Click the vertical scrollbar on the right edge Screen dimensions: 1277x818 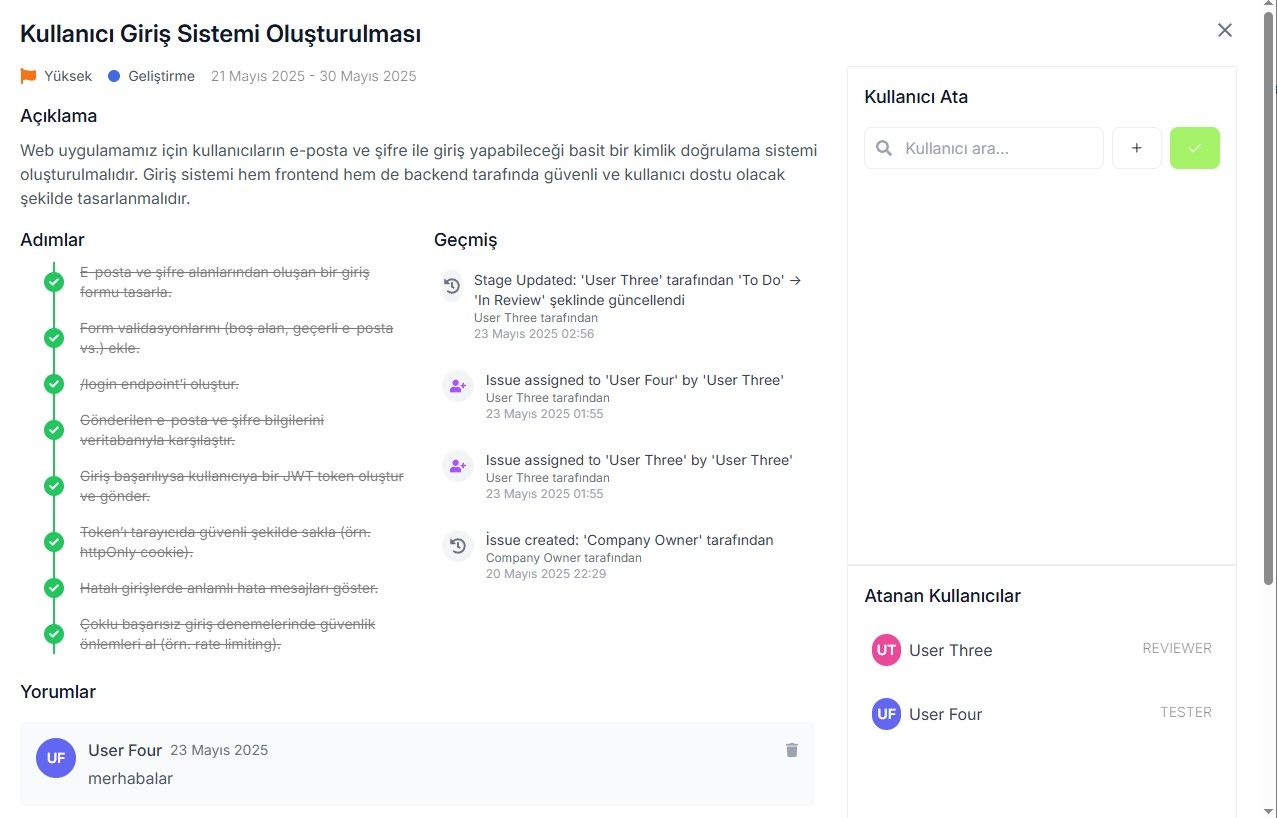[1269, 300]
